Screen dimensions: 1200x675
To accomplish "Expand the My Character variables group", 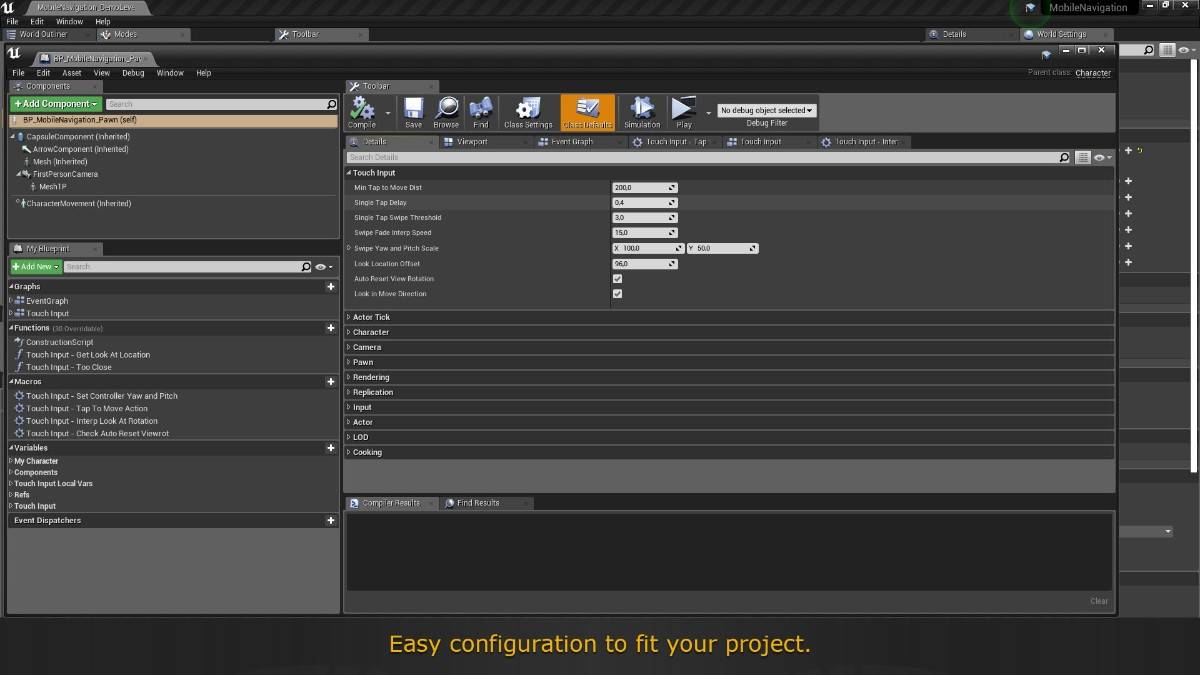I will (11, 461).
